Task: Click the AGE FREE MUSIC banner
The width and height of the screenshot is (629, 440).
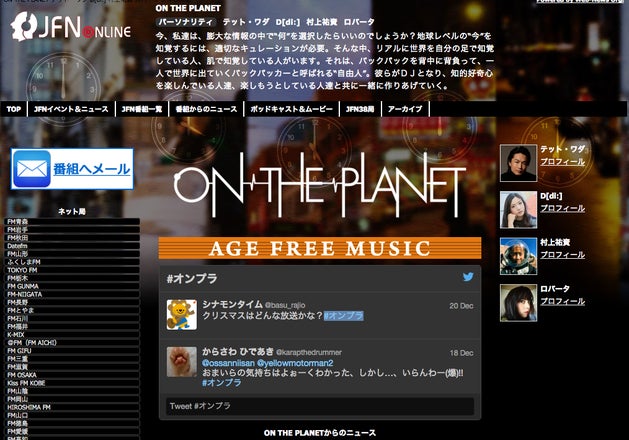Action: (x=319, y=248)
